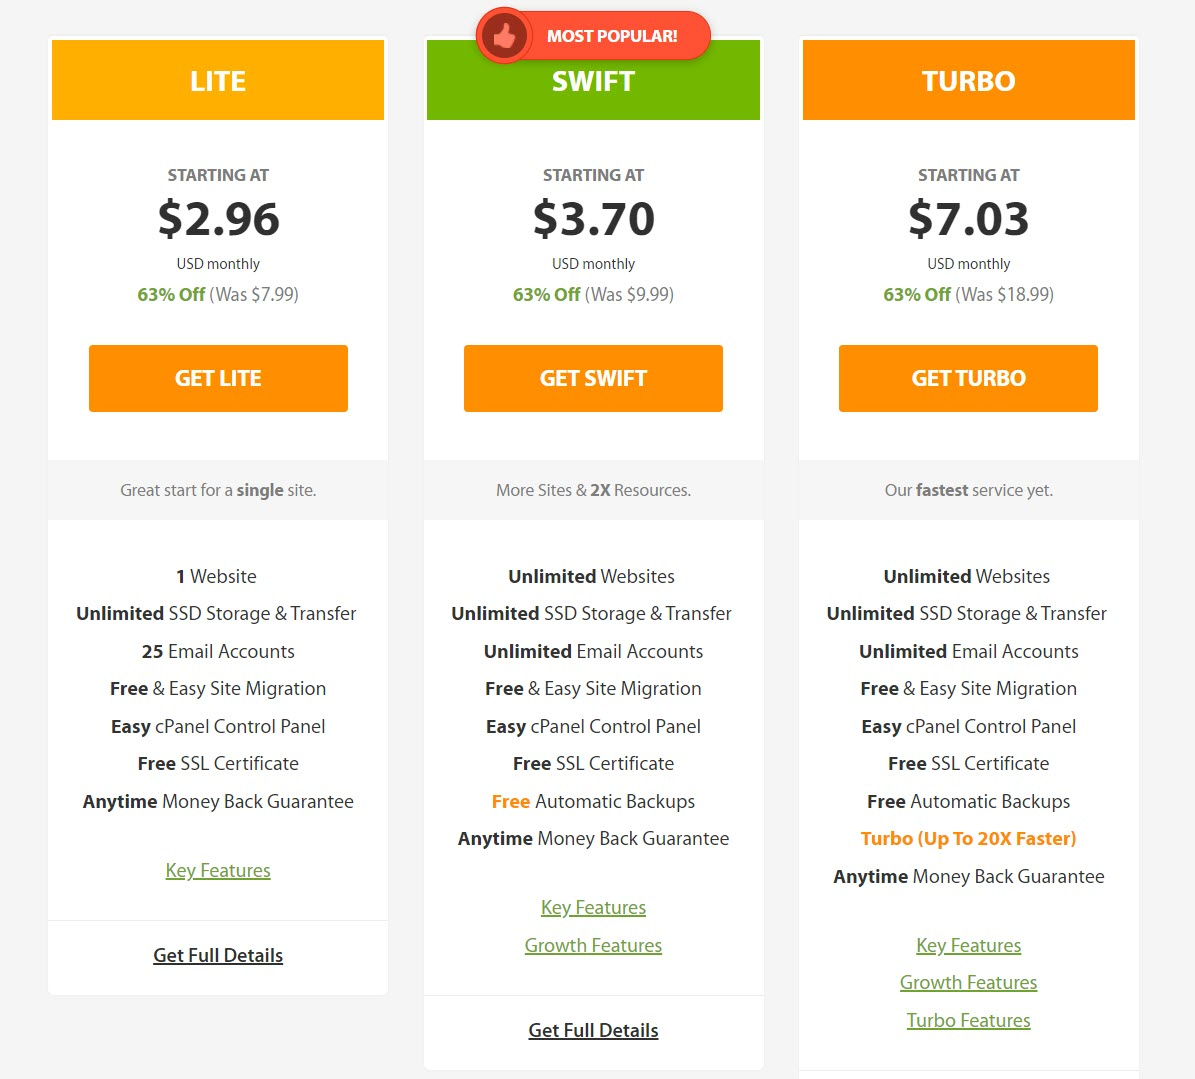1195x1079 pixels.
Task: Click the LITE plan header banner
Action: pyautogui.click(x=218, y=80)
